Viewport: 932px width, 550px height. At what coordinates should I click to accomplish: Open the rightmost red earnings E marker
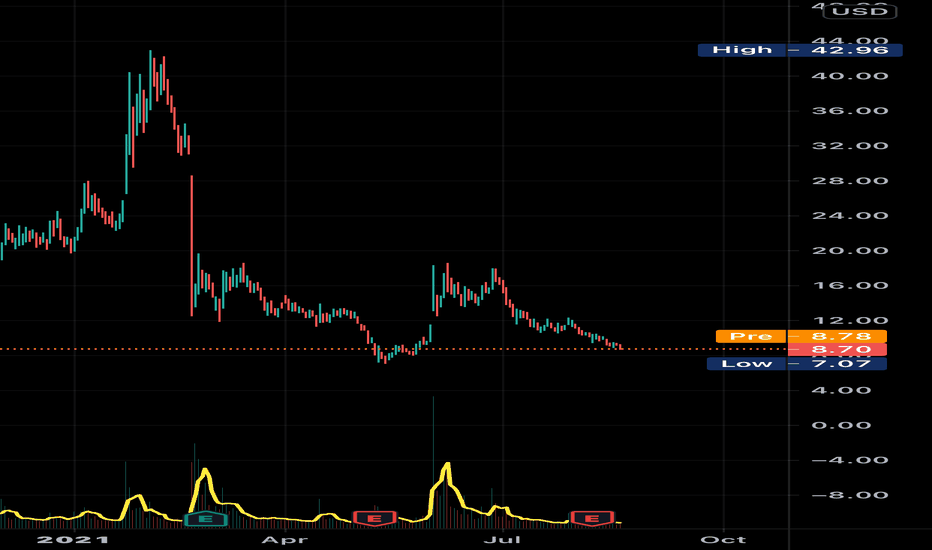point(592,519)
